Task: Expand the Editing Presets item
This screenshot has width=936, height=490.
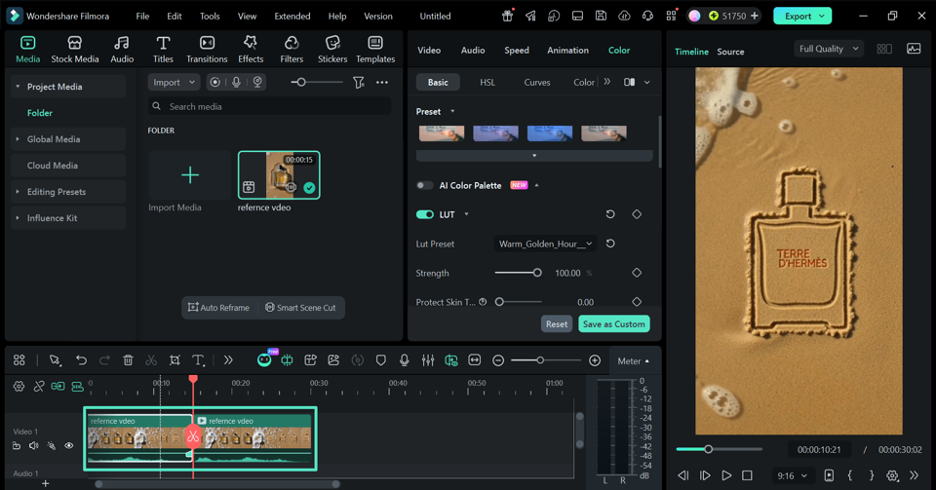Action: tap(17, 192)
